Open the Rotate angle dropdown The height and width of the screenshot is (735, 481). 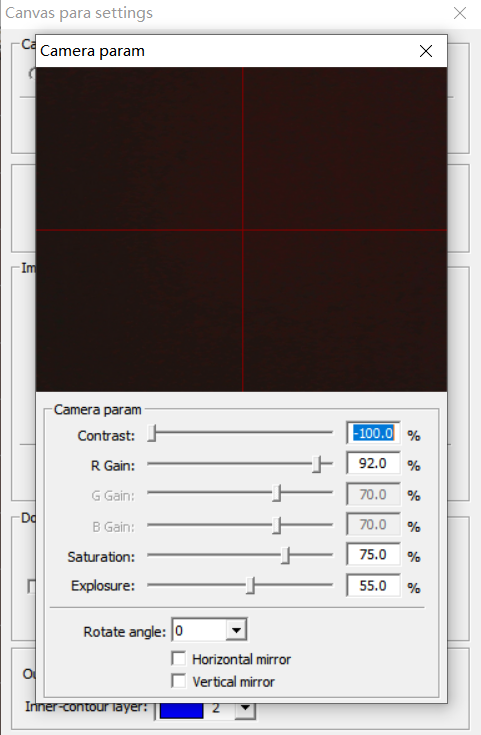[236, 630]
